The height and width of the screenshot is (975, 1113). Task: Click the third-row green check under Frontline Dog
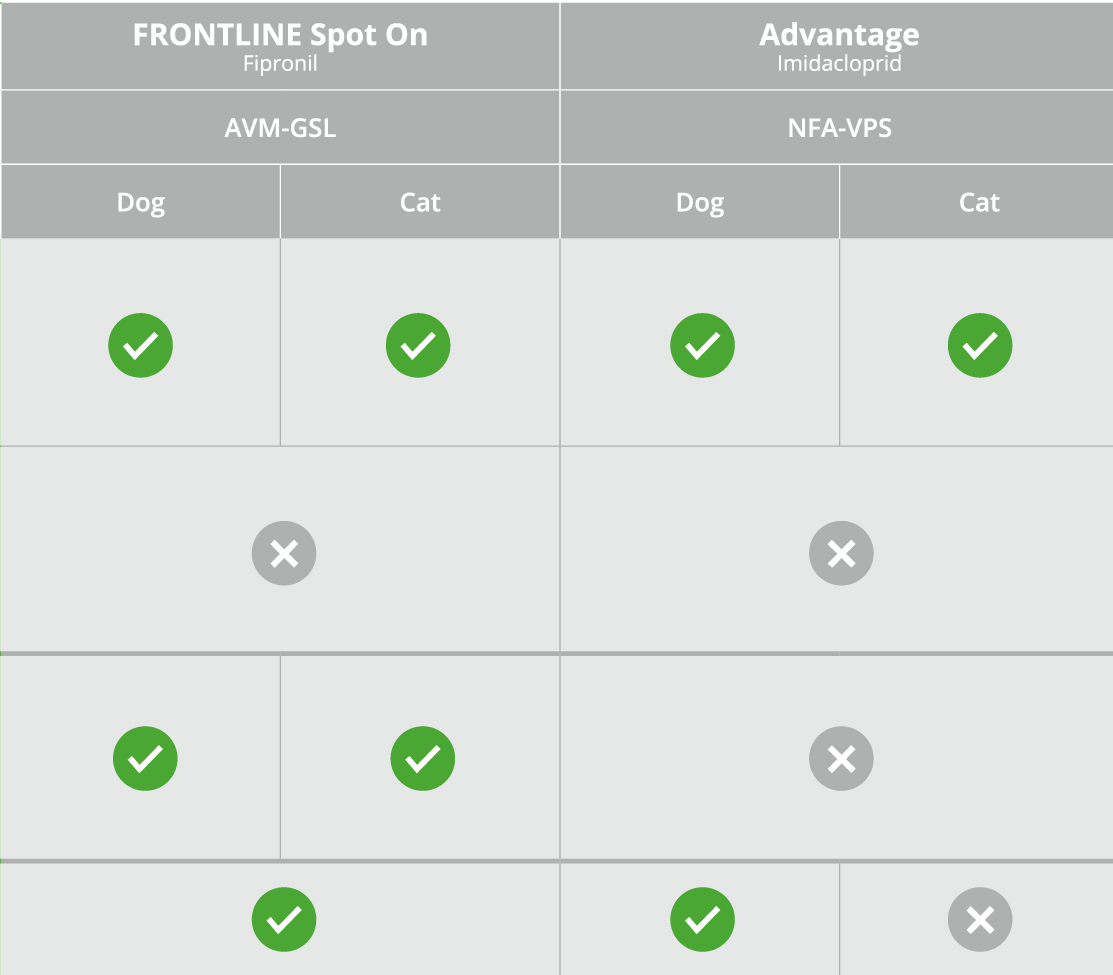(145, 758)
